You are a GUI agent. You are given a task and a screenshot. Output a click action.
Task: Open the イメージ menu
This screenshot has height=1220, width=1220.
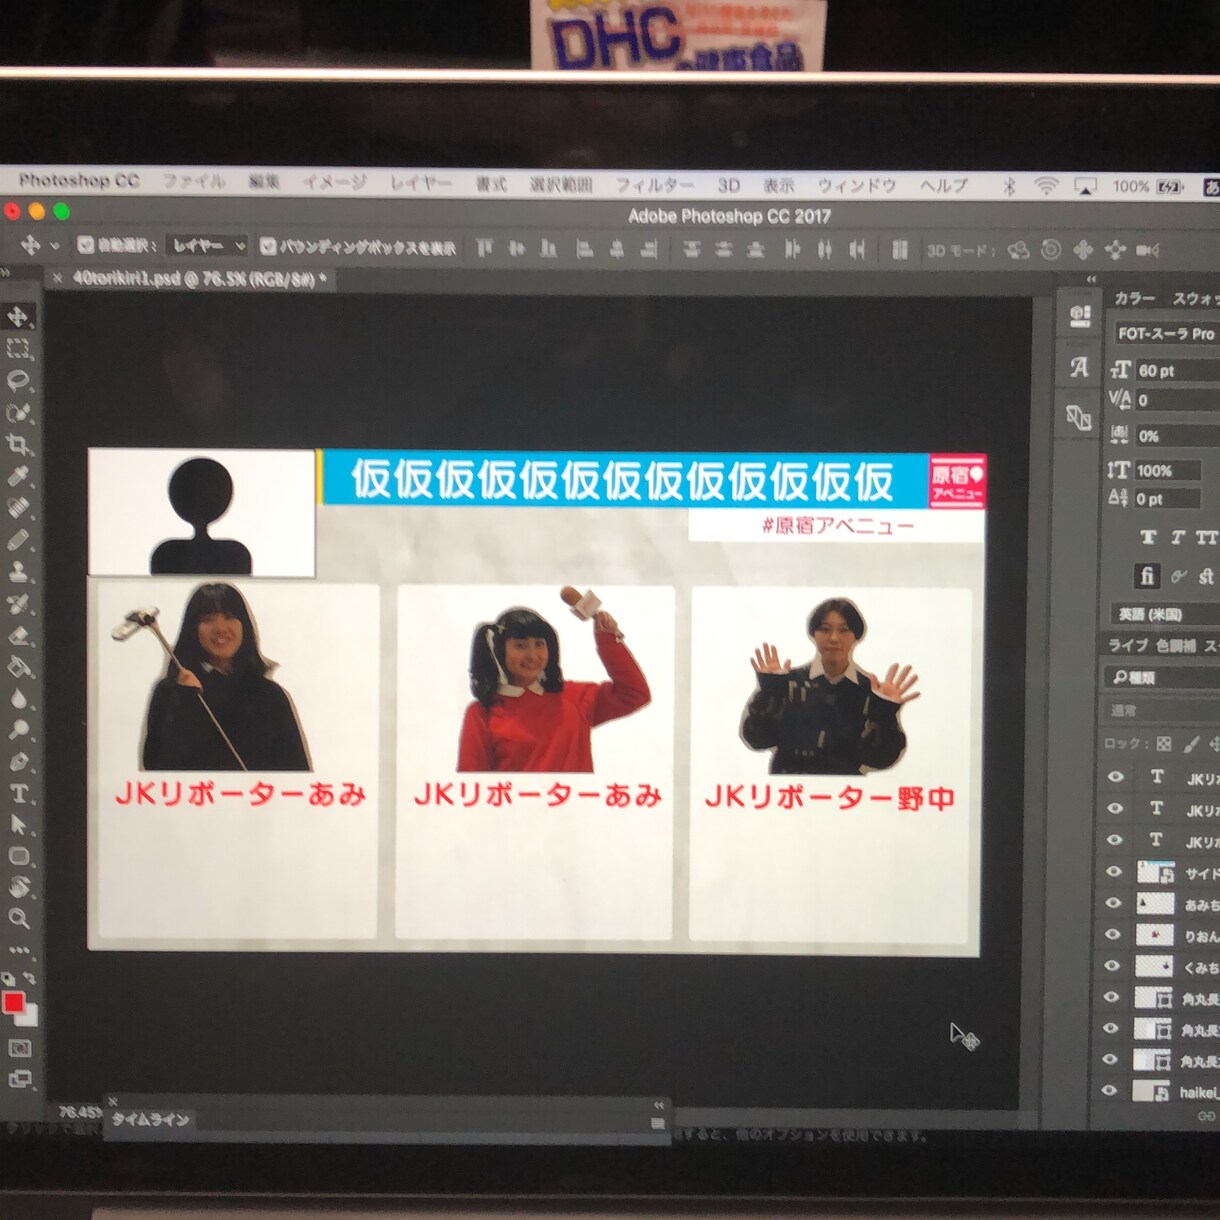(334, 182)
